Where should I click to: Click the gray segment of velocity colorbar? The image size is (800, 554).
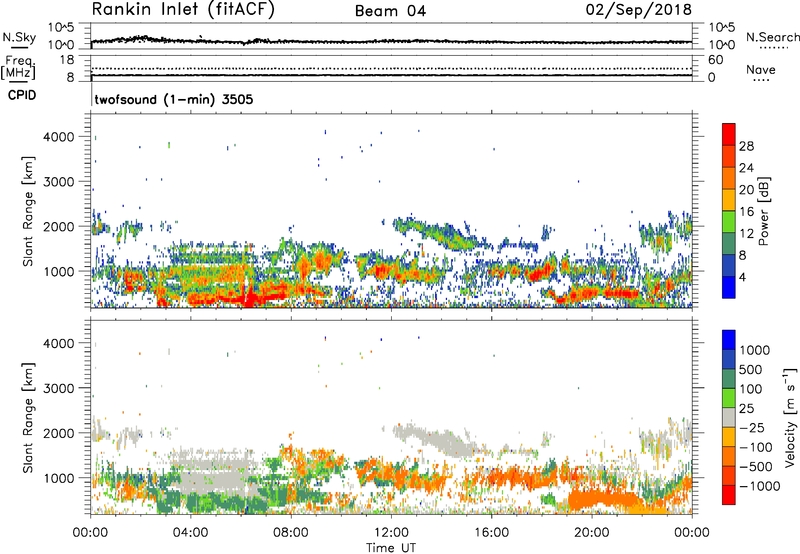click(729, 418)
